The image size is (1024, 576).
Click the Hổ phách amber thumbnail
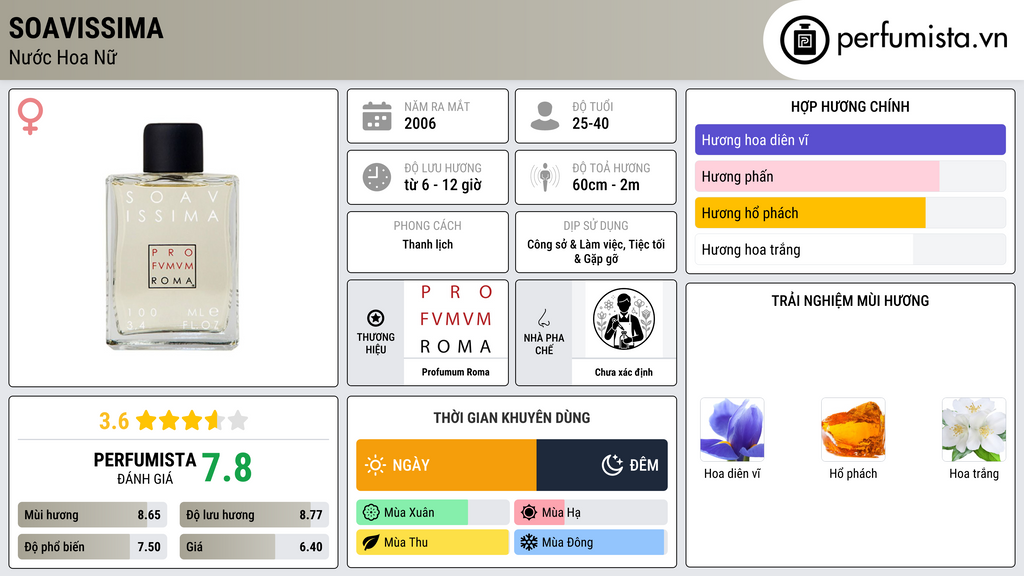(x=853, y=430)
